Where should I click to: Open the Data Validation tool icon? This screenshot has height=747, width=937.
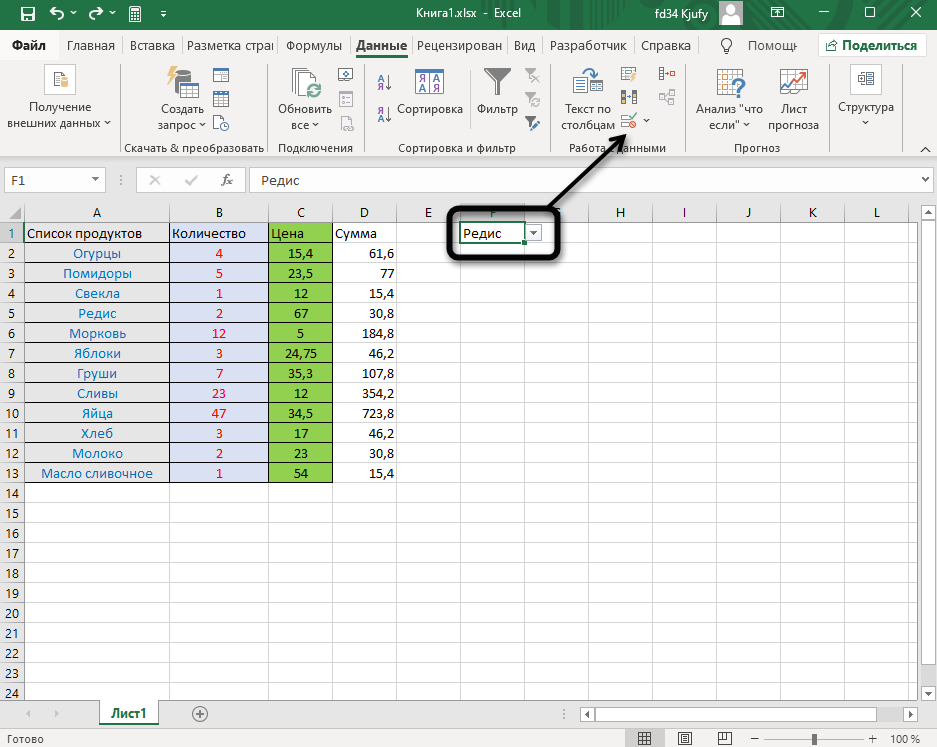click(x=629, y=121)
